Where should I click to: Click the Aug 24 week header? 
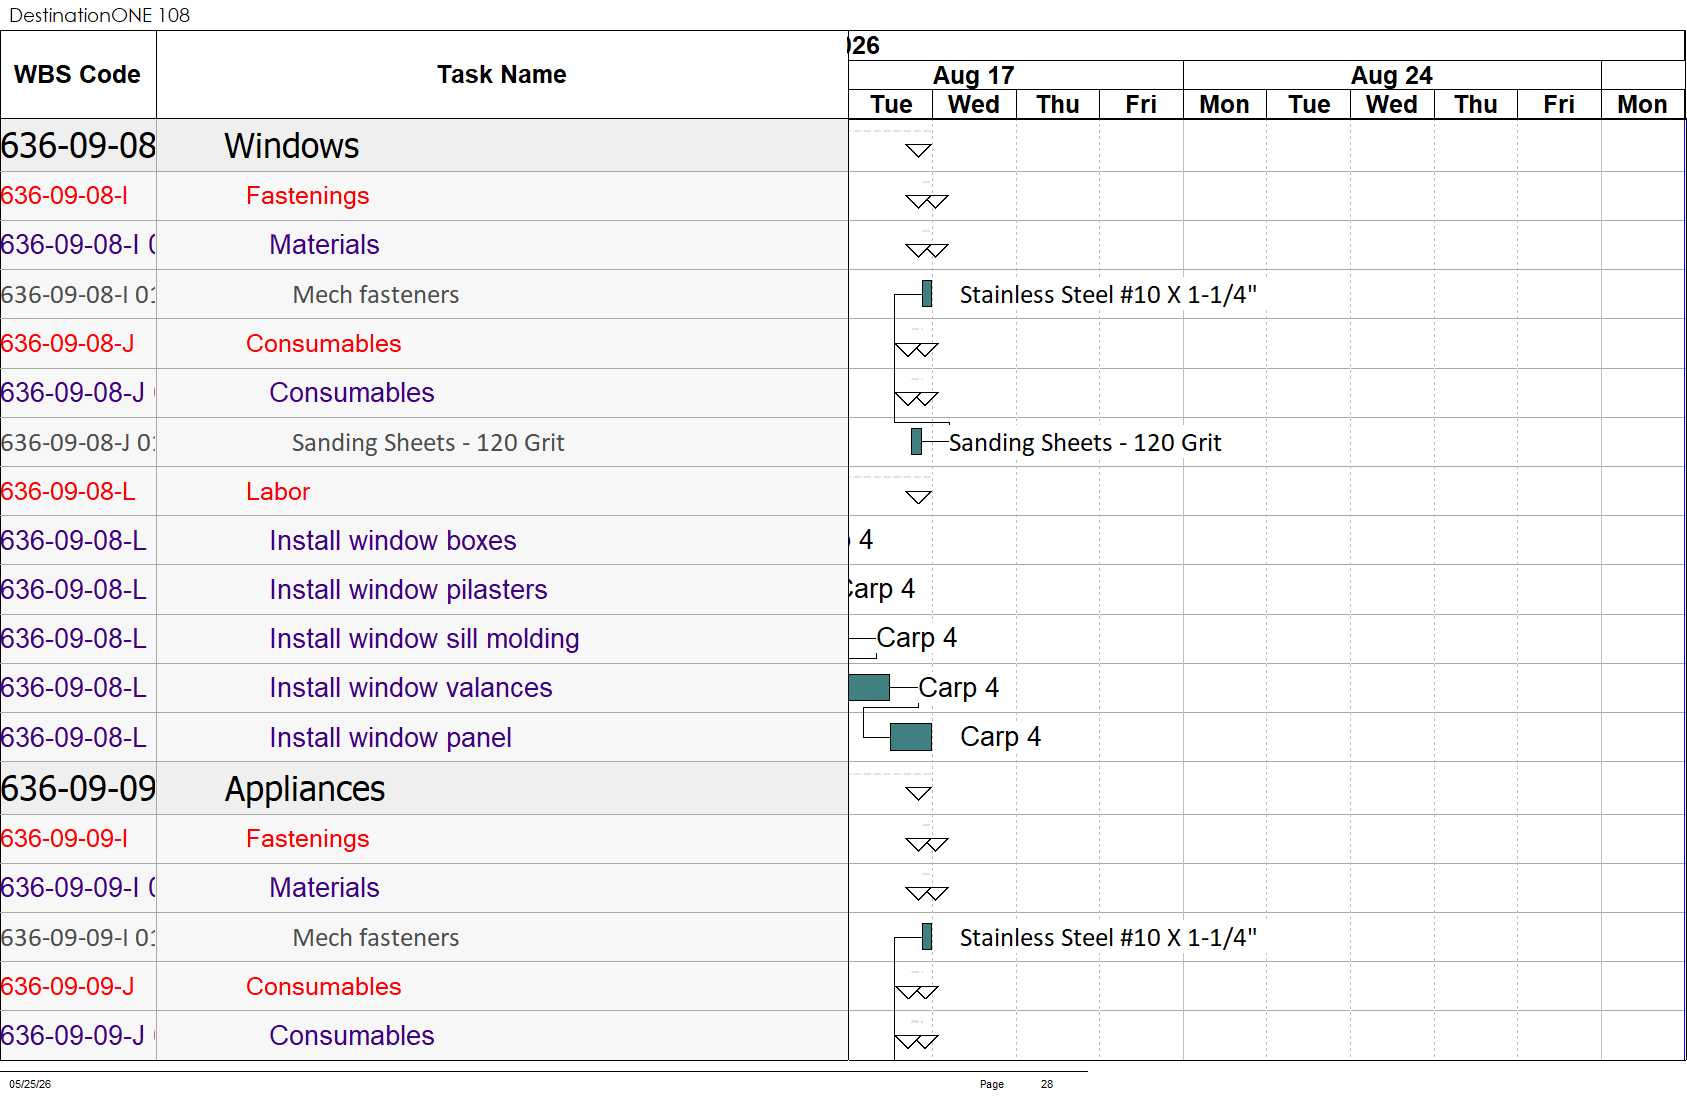[1392, 75]
